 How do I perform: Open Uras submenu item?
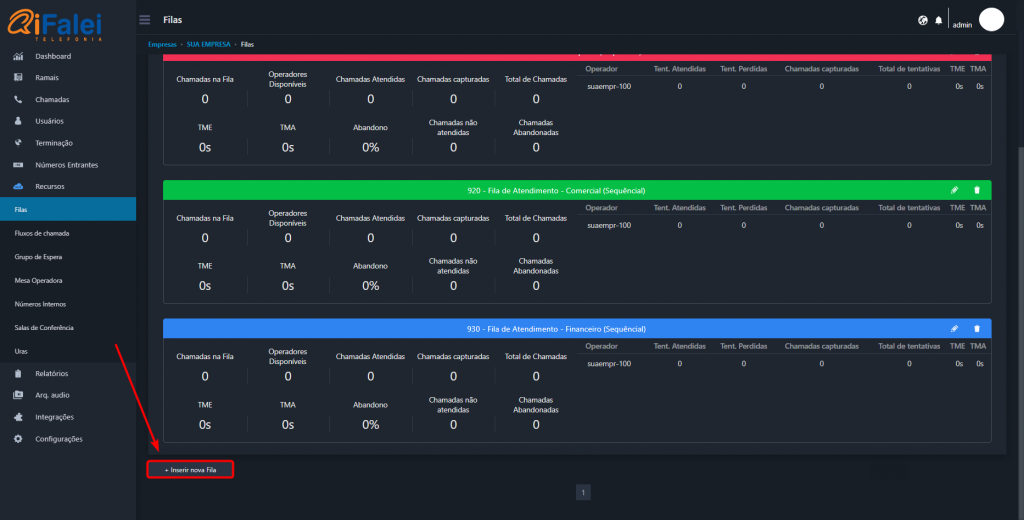coord(21,351)
